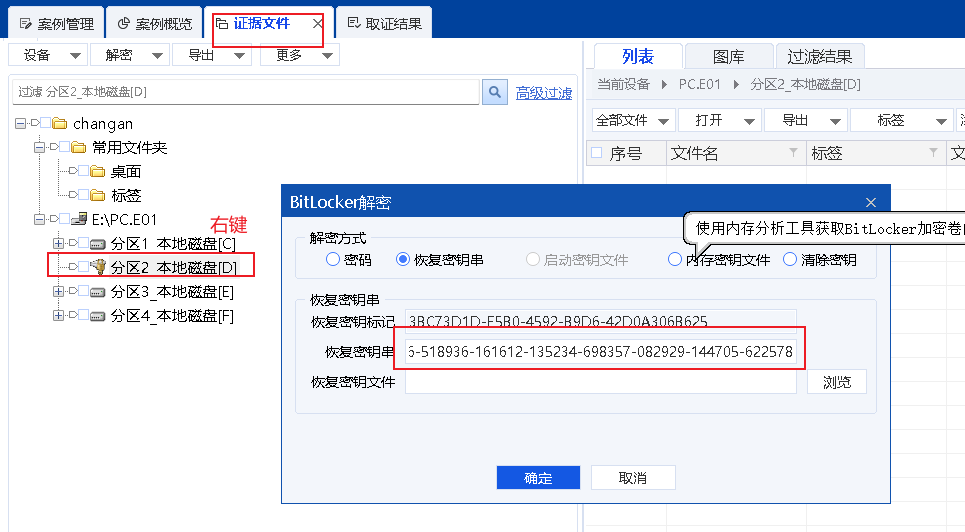Select the 过滤结果 view tab
The width and height of the screenshot is (965, 532).
820,57
